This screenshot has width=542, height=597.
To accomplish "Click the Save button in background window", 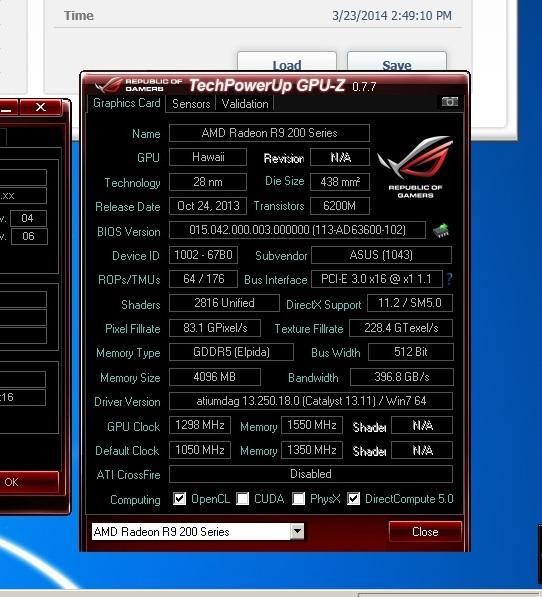I will pyautogui.click(x=397, y=61).
